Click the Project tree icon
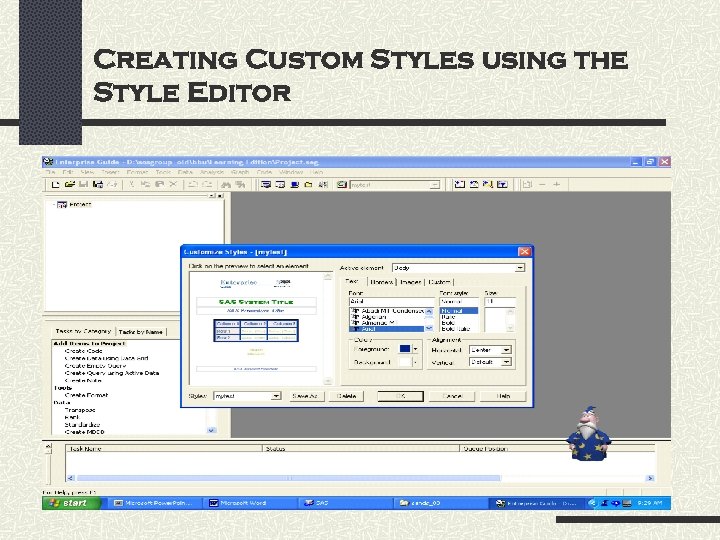The height and width of the screenshot is (540, 720). [62, 205]
